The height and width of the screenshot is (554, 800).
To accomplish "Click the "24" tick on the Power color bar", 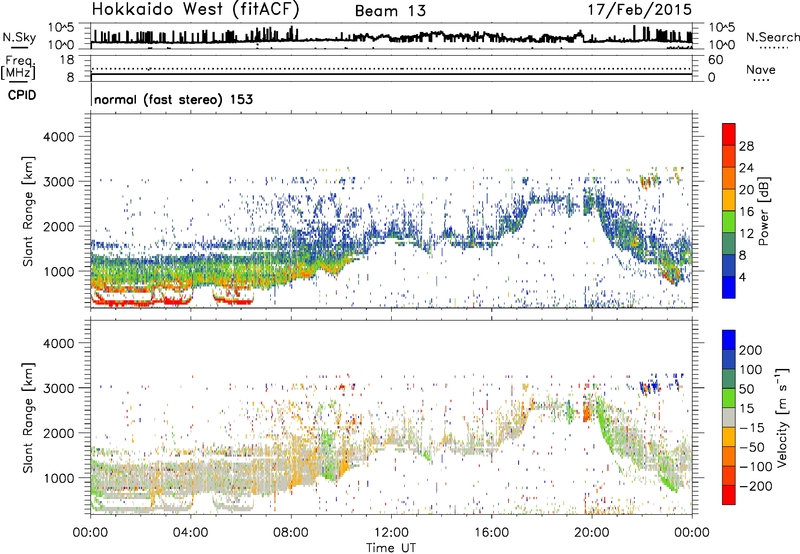I will point(746,168).
